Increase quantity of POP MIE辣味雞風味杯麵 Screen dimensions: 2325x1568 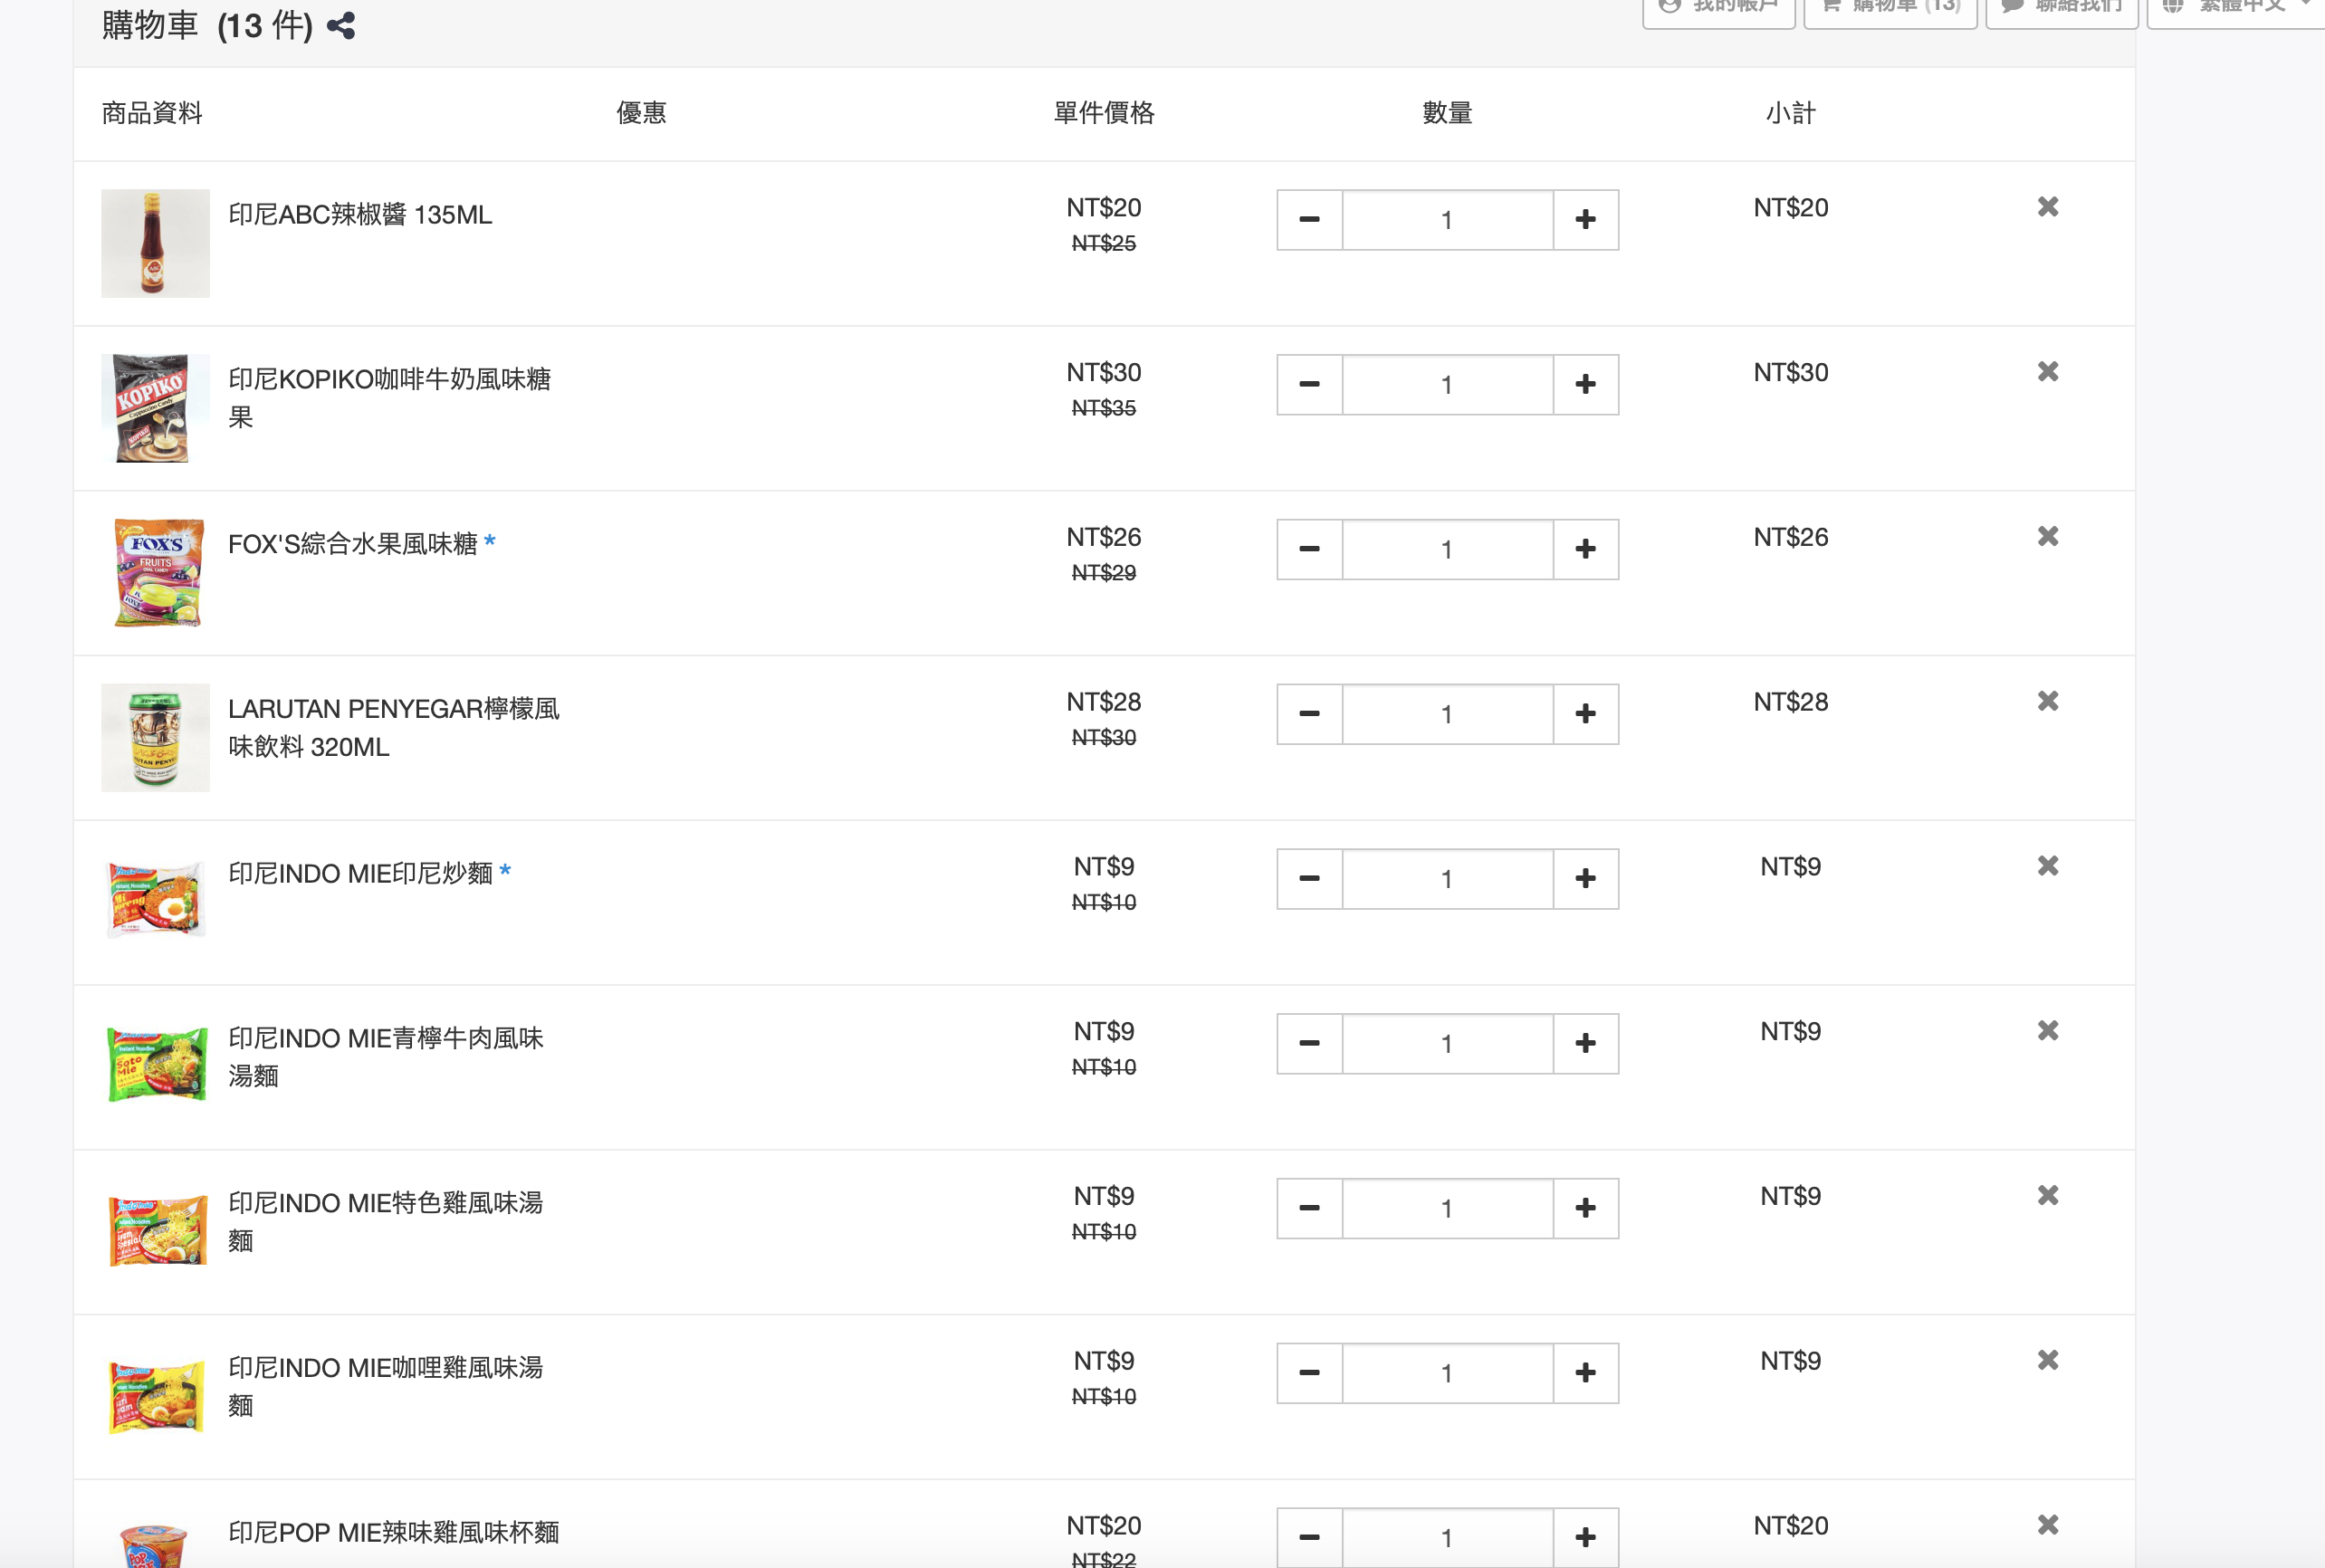[x=1586, y=1538]
